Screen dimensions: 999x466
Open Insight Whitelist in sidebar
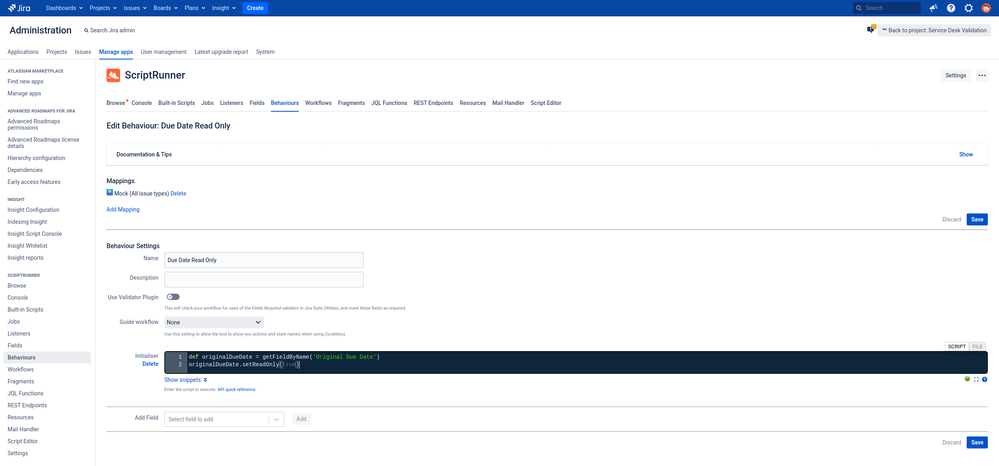pyautogui.click(x=27, y=246)
